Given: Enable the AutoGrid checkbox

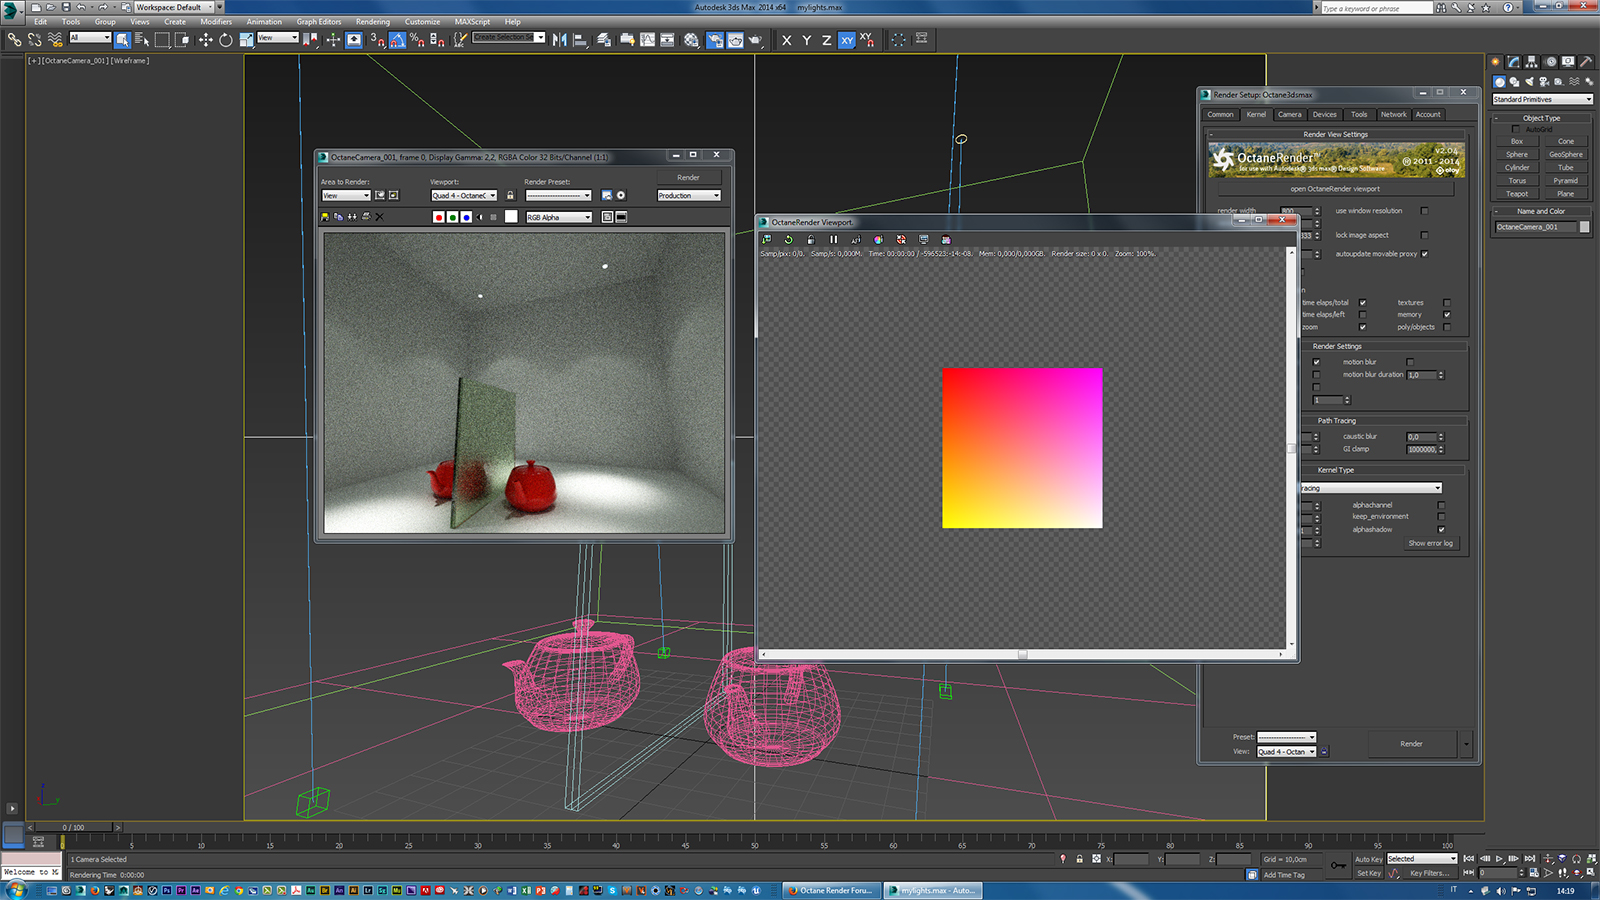Looking at the screenshot, I should (x=1516, y=129).
